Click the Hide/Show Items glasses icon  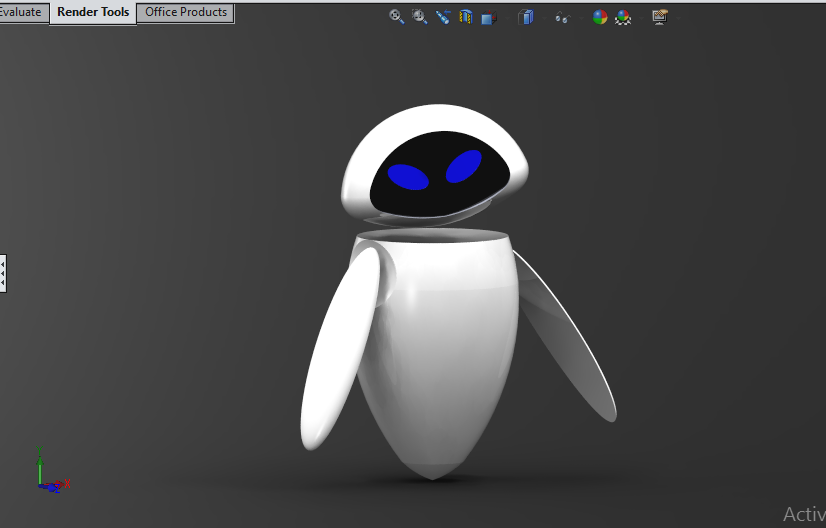click(563, 18)
